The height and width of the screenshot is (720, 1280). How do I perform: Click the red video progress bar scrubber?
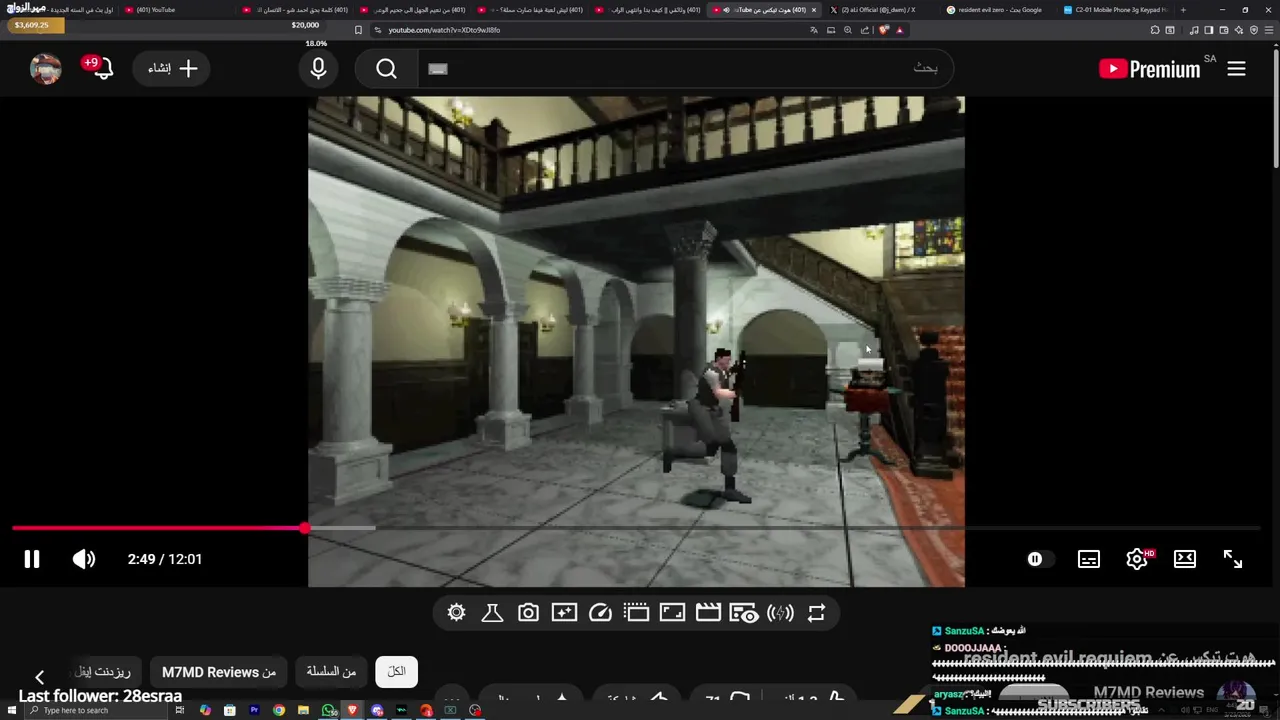coord(304,528)
